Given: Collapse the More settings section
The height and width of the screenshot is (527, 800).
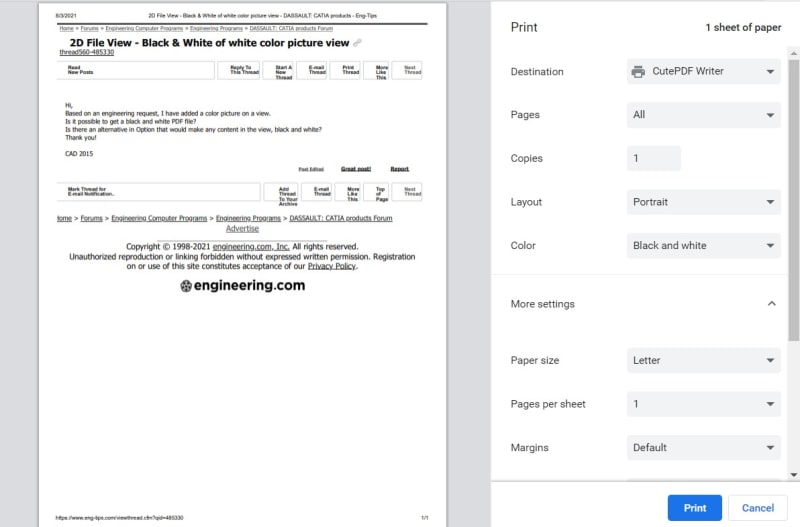Looking at the screenshot, I should pyautogui.click(x=771, y=304).
